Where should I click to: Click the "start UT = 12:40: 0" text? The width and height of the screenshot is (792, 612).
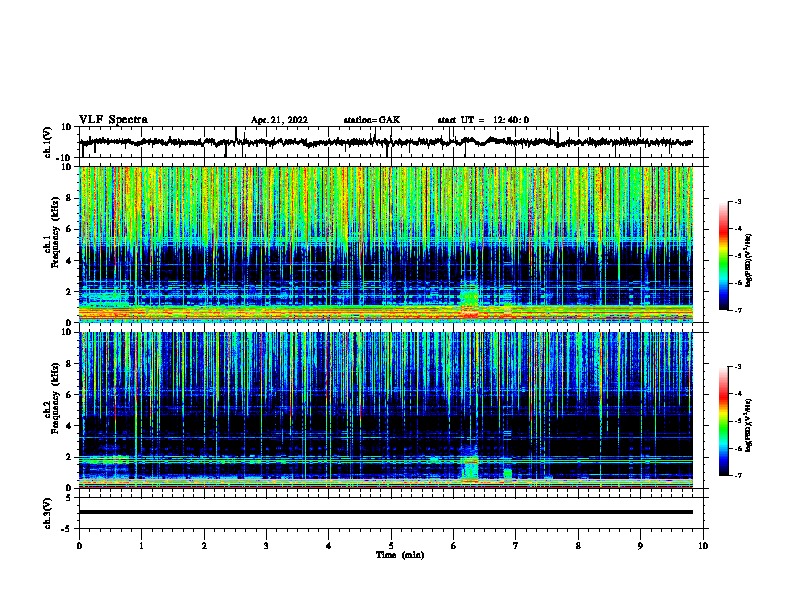pos(483,120)
